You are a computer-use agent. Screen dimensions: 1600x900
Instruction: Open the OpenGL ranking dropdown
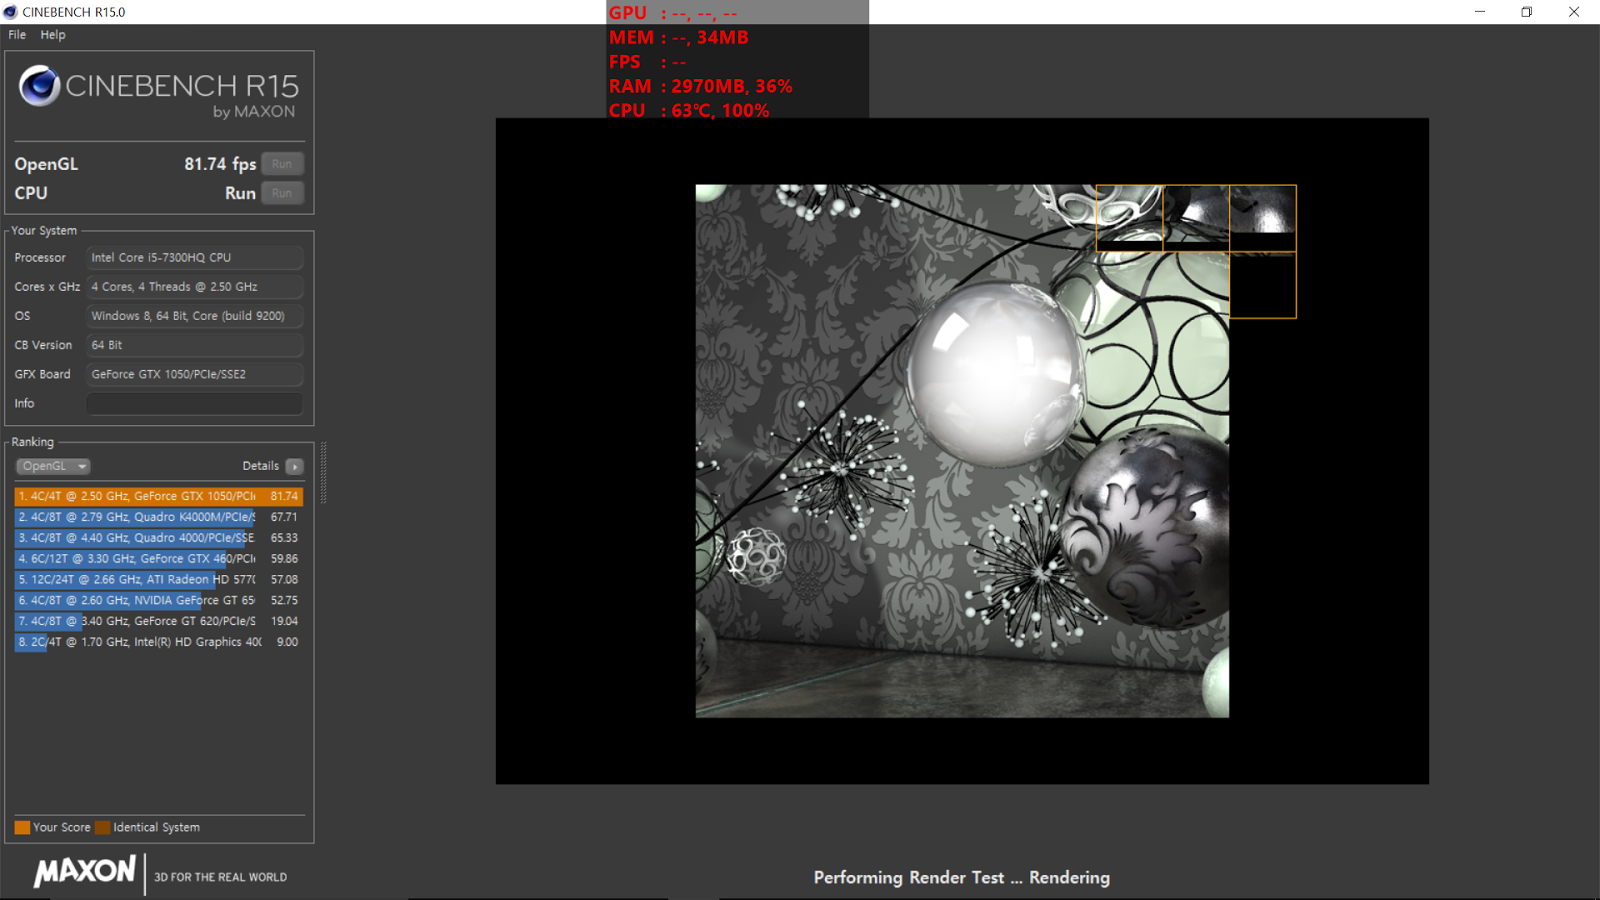click(53, 466)
